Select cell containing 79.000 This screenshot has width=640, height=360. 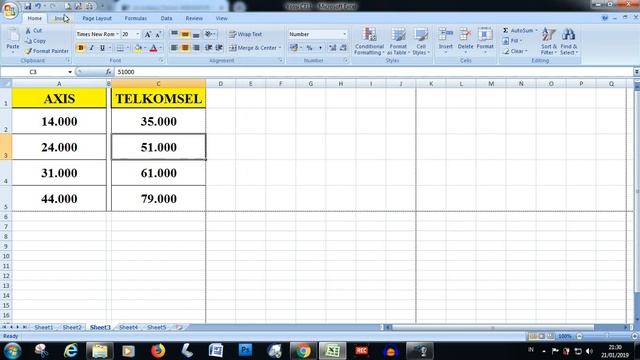[x=158, y=198]
